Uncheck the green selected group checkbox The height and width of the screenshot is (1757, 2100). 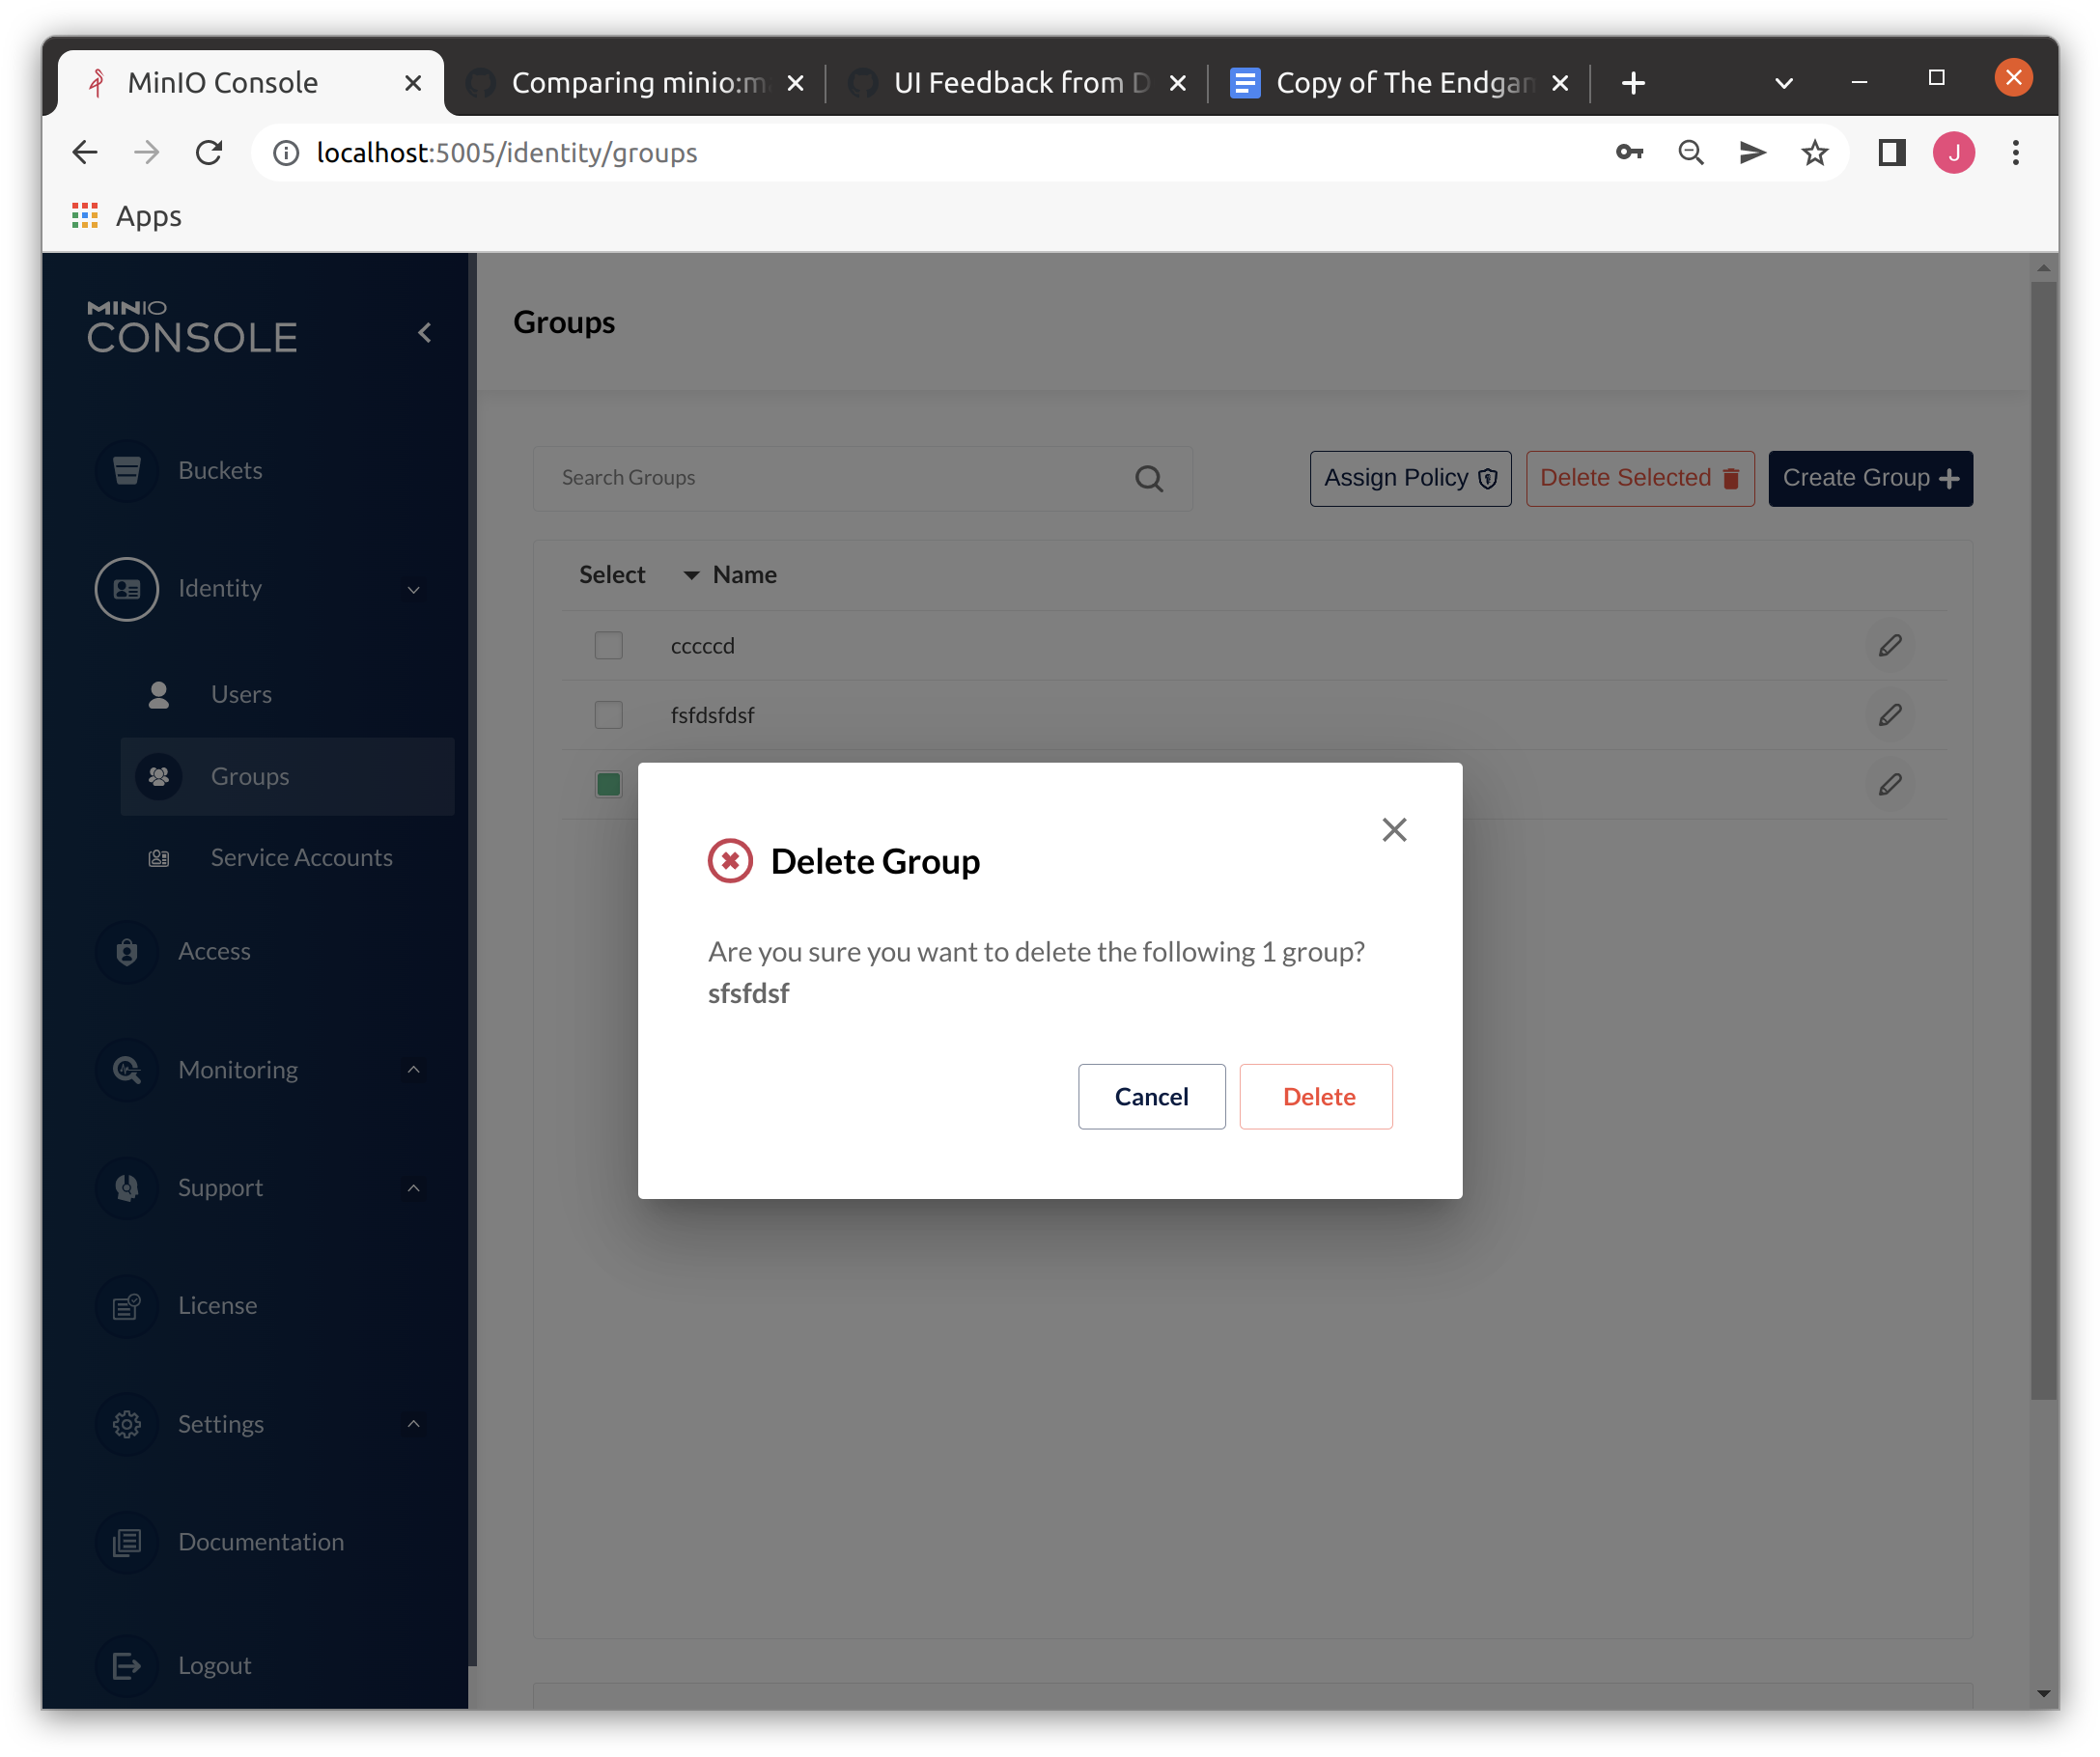tap(608, 784)
